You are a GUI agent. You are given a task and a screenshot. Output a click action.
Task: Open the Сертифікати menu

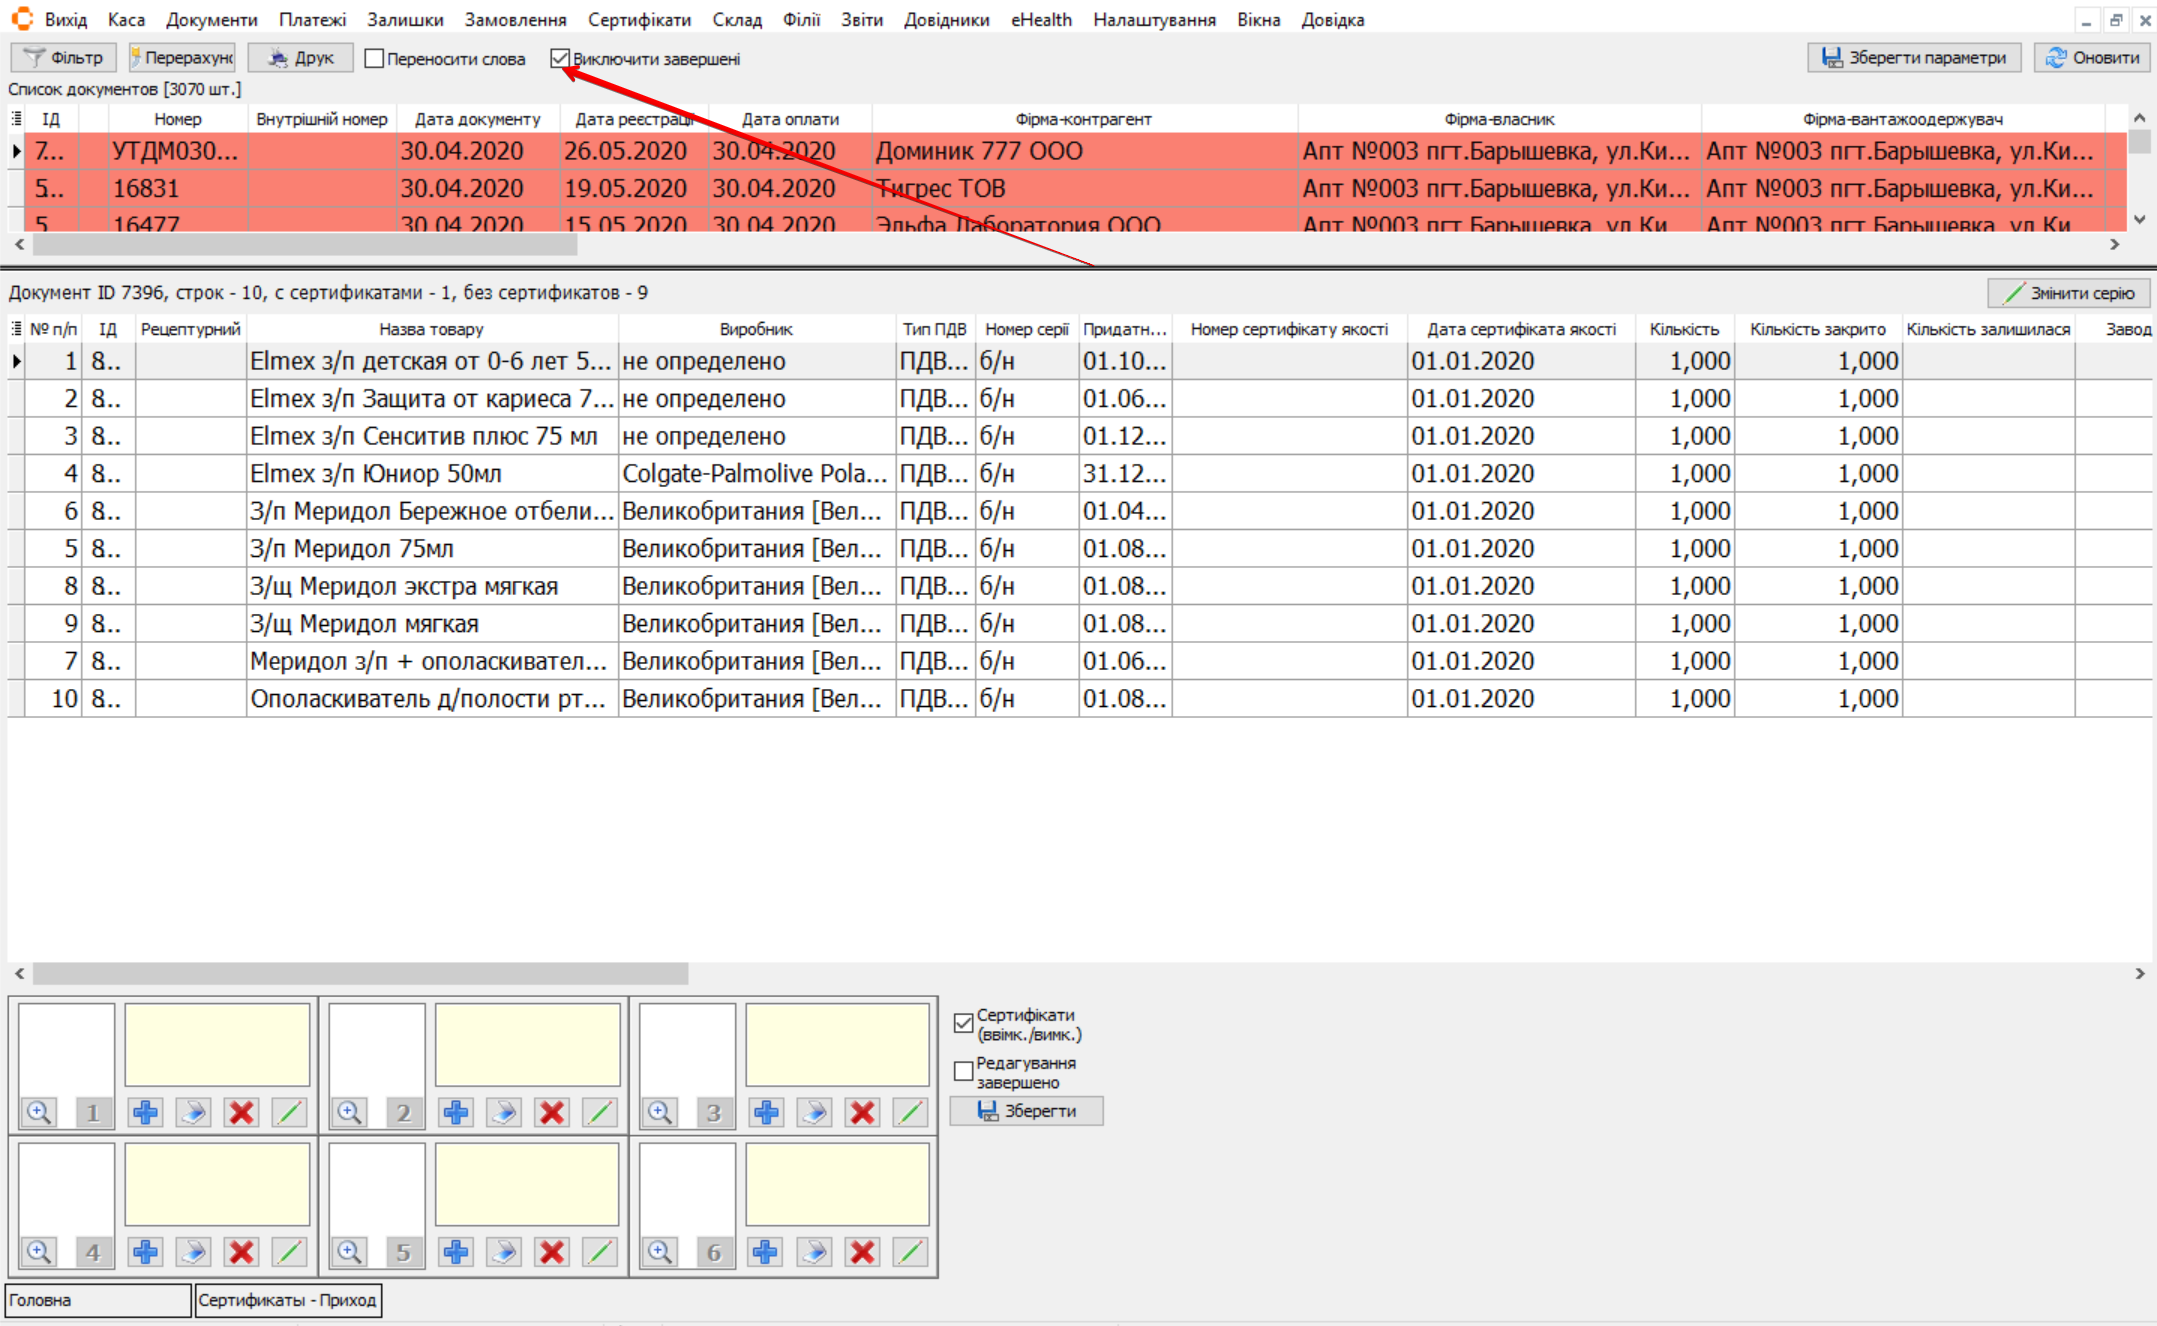[x=639, y=20]
